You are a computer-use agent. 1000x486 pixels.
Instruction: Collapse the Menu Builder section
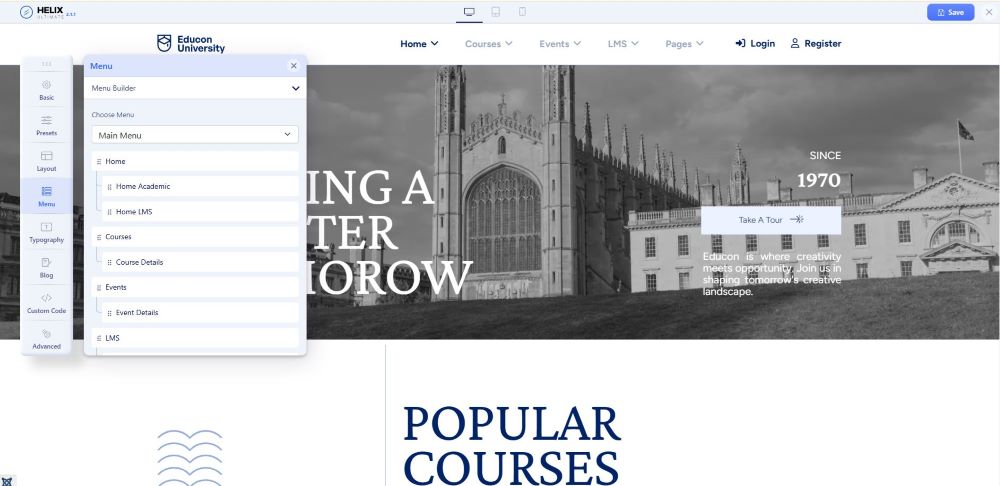click(295, 88)
